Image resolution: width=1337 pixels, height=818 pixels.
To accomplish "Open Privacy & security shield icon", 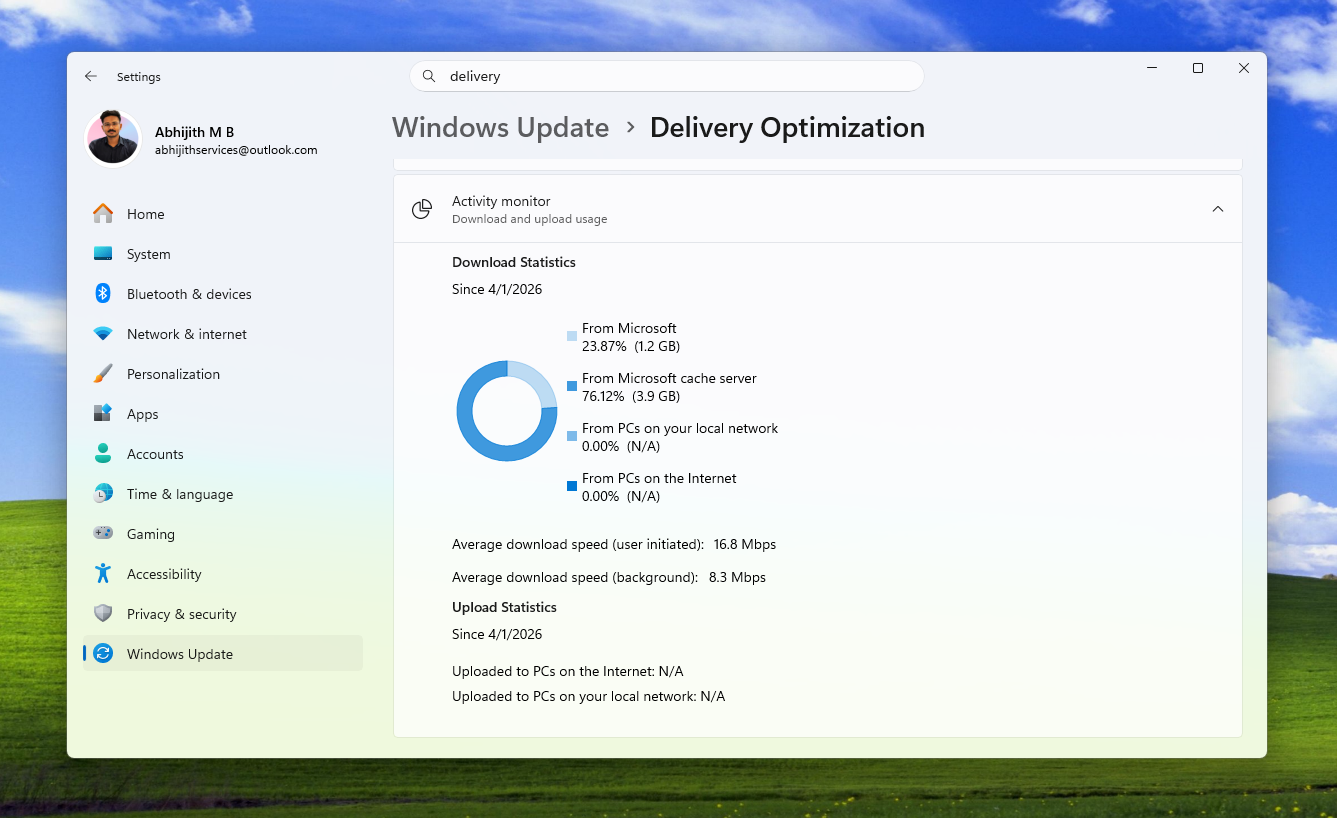I will 103,613.
